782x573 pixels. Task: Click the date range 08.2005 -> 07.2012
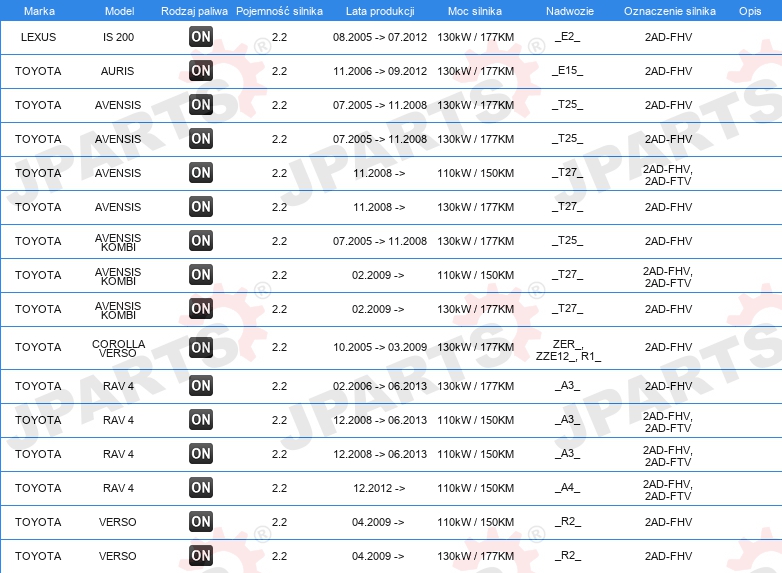tap(380, 37)
